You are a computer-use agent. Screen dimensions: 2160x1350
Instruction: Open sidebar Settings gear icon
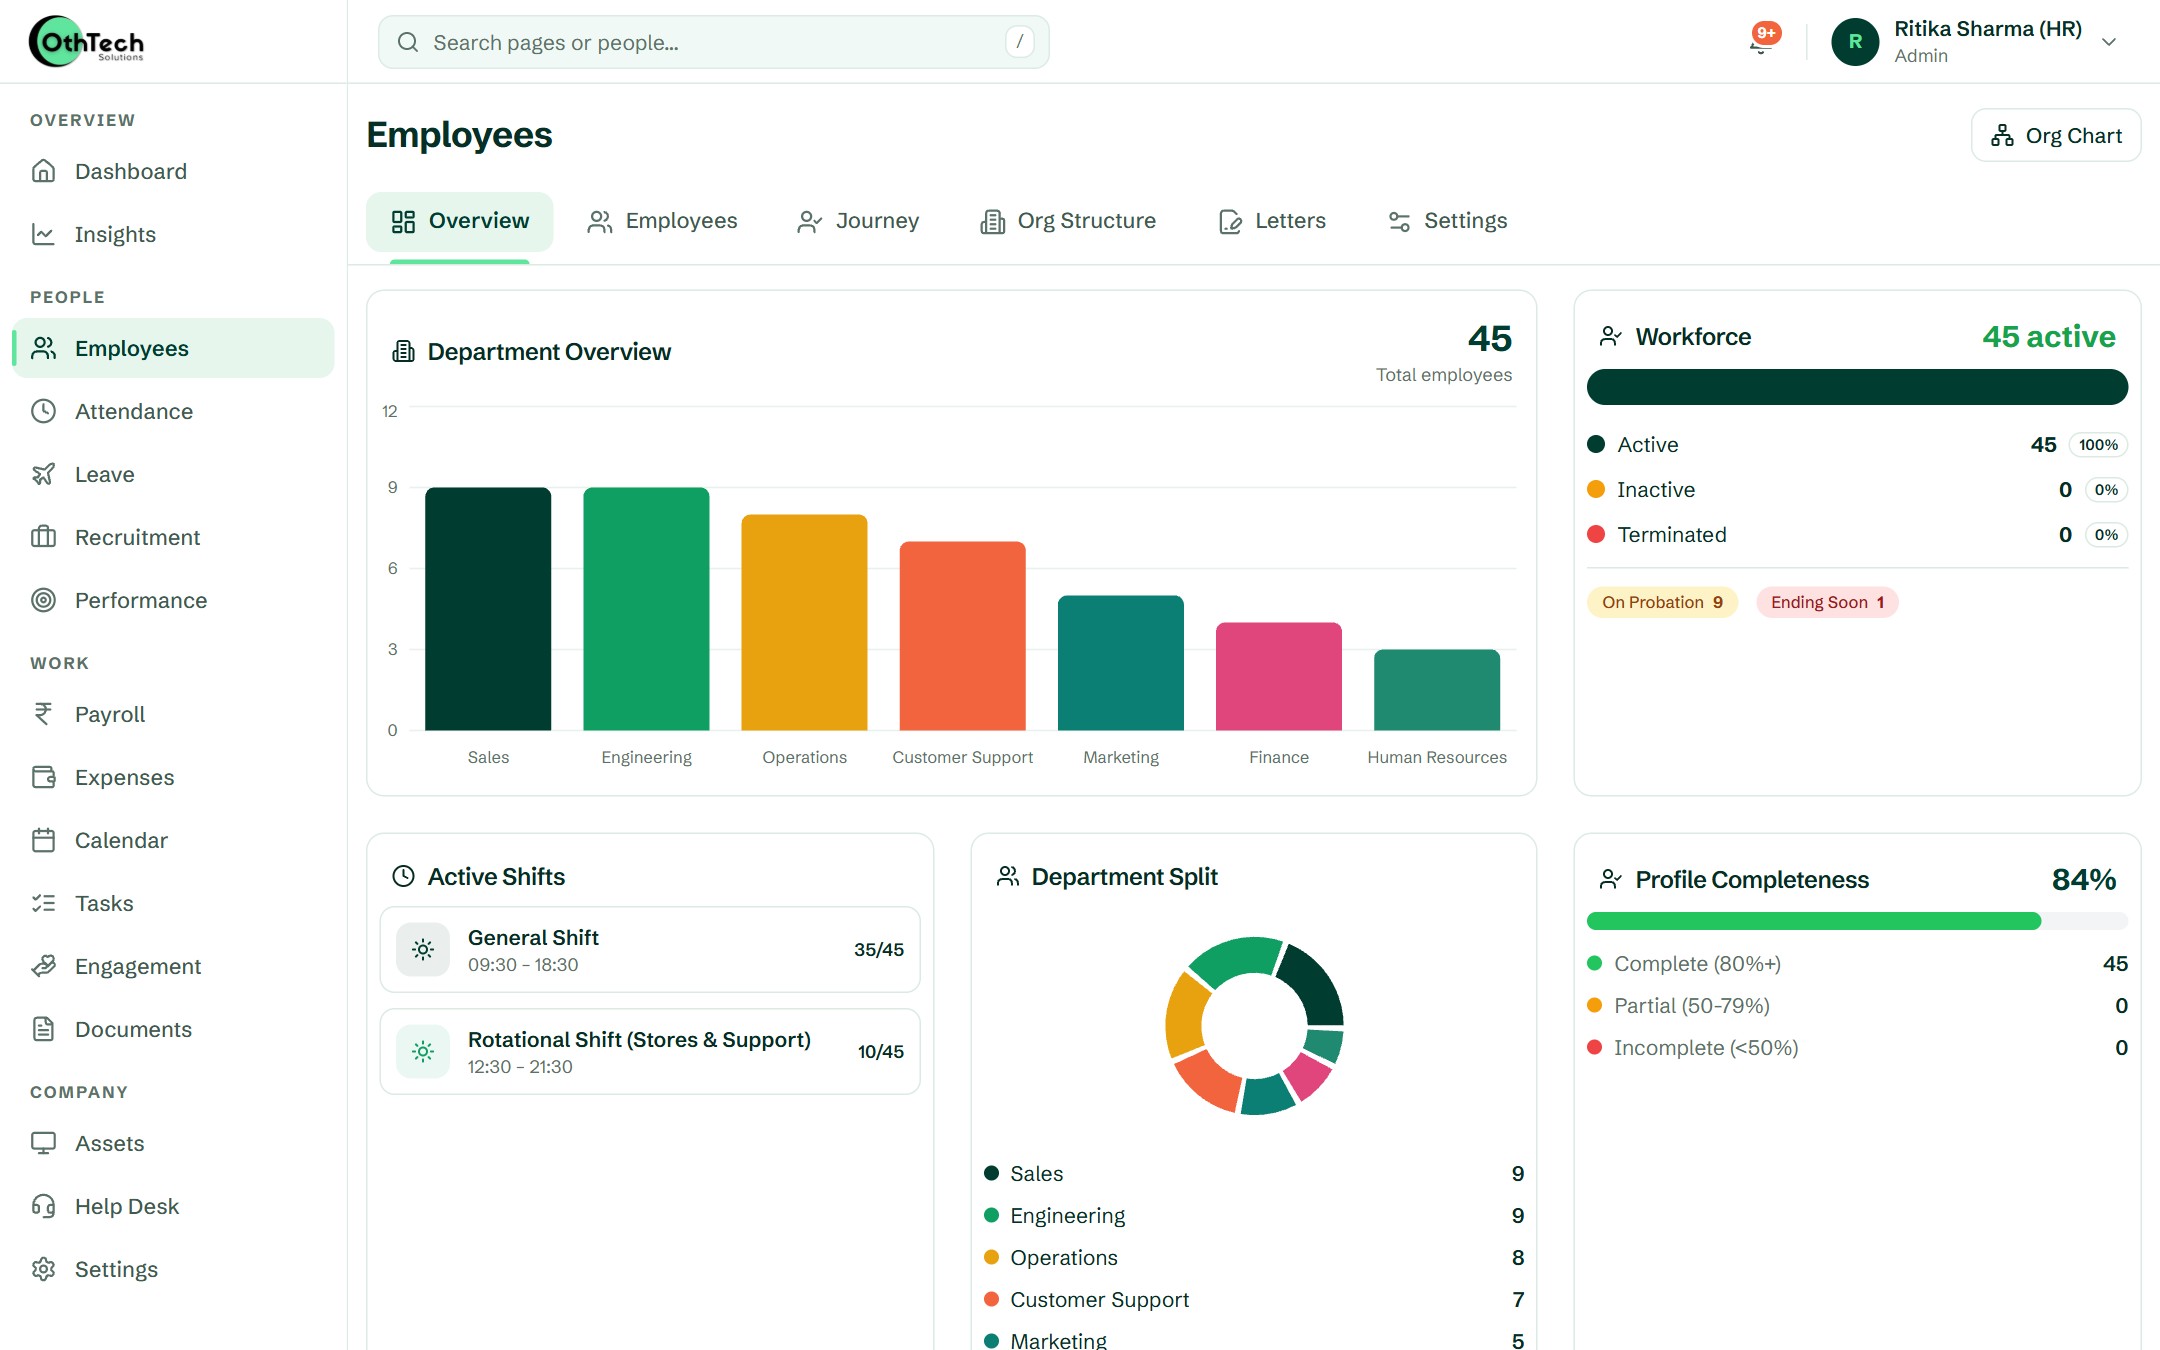[x=43, y=1269]
